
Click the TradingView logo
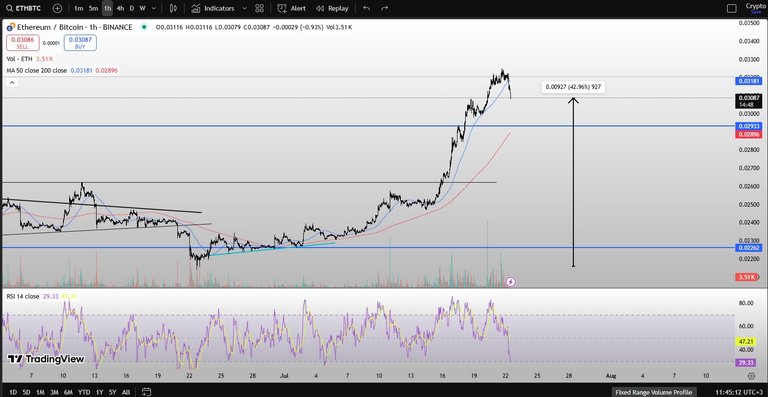point(46,359)
